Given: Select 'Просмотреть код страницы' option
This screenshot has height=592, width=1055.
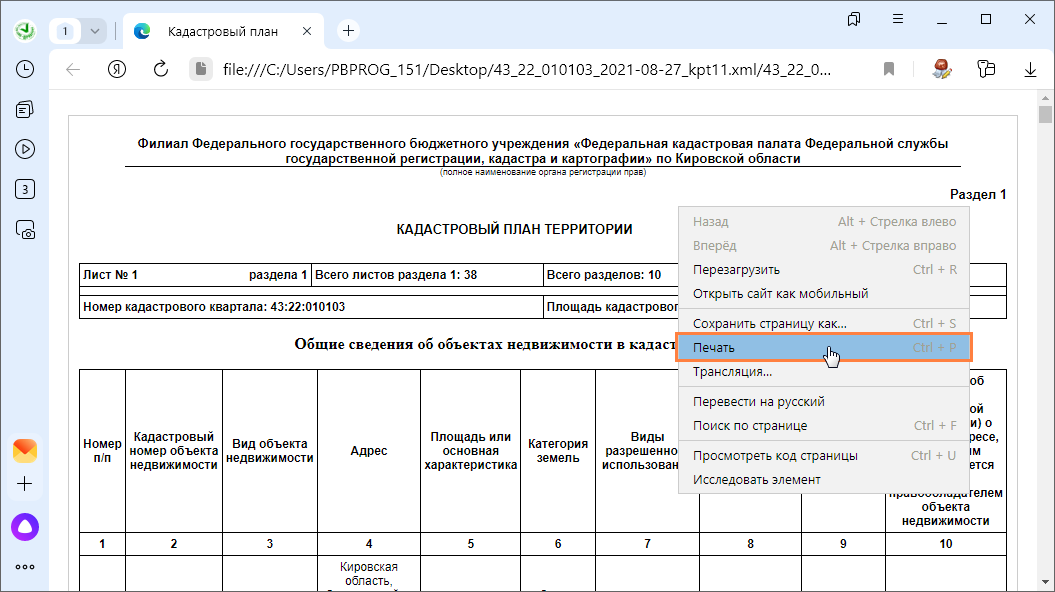Looking at the screenshot, I should click(775, 455).
